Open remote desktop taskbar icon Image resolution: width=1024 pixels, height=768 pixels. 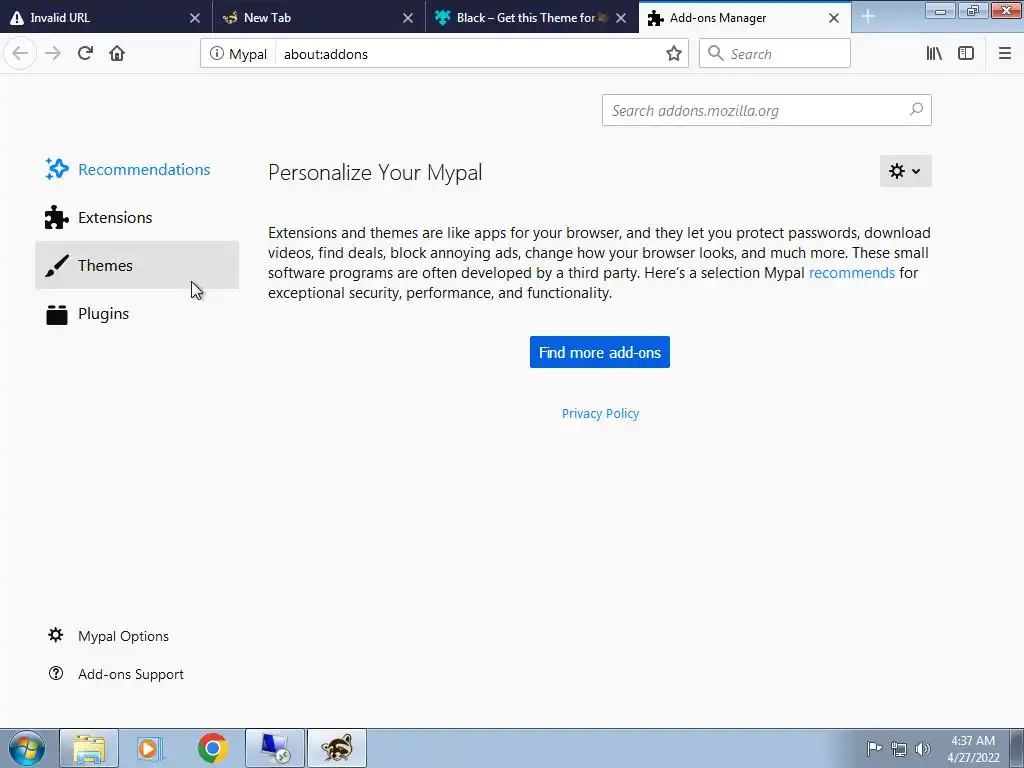(275, 748)
